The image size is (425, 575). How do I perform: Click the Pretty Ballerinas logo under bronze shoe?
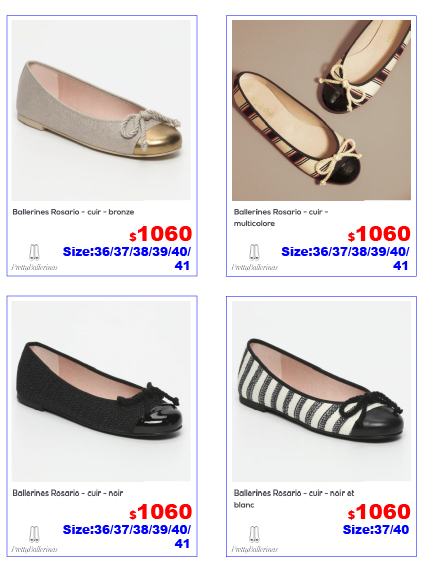[x=34, y=257]
